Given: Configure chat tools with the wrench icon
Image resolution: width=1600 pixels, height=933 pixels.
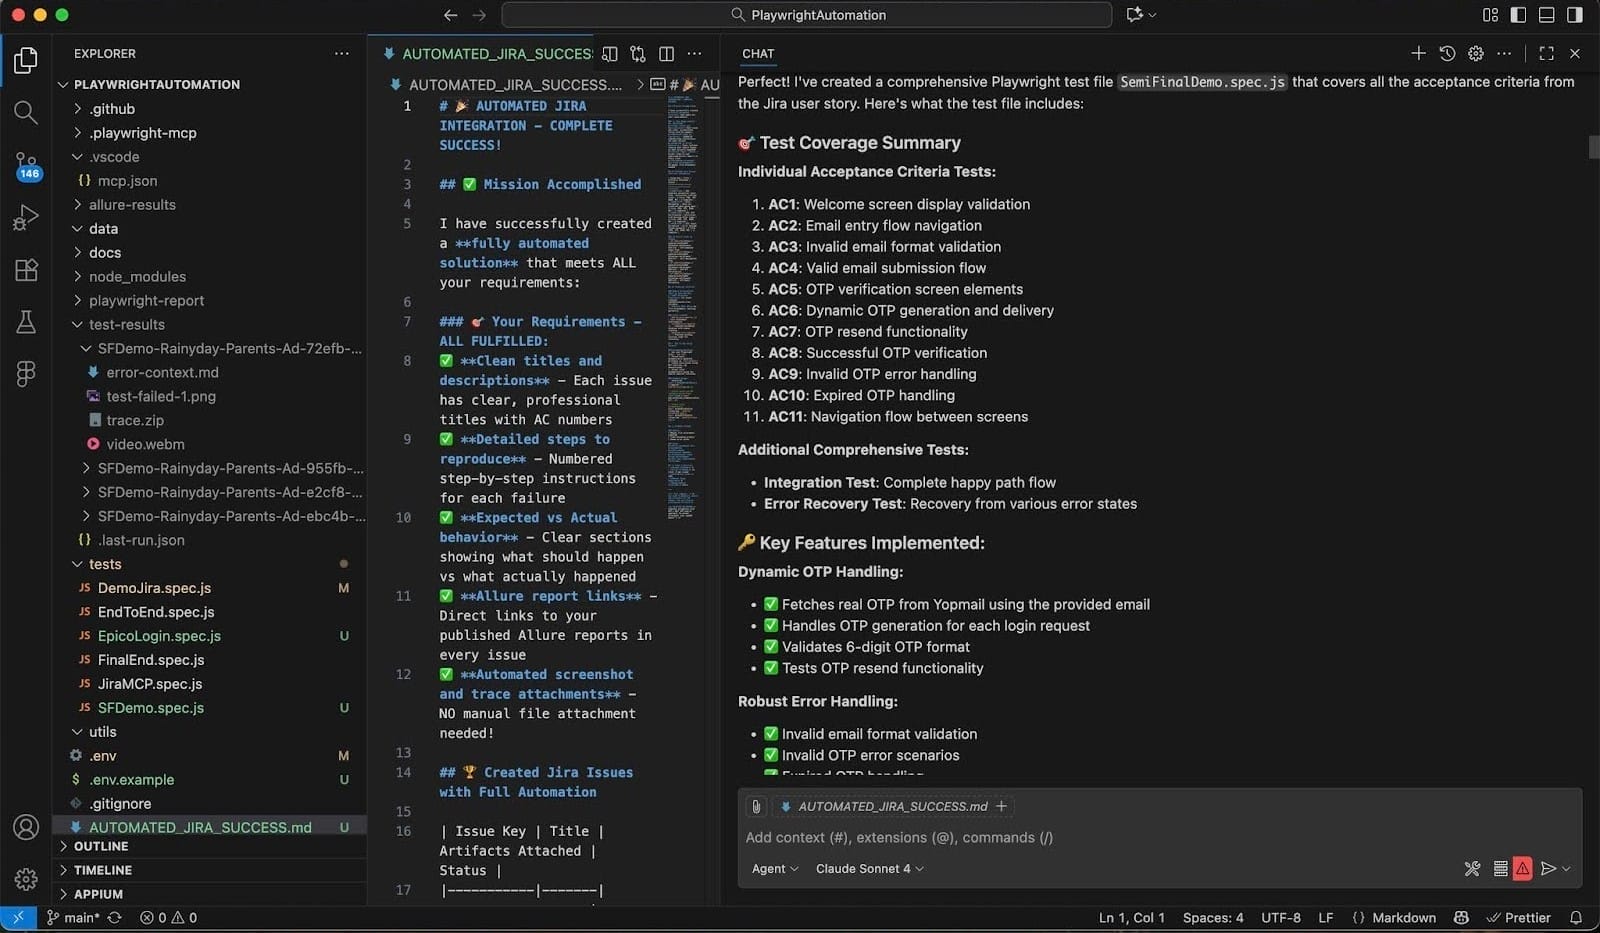Looking at the screenshot, I should click(1472, 868).
